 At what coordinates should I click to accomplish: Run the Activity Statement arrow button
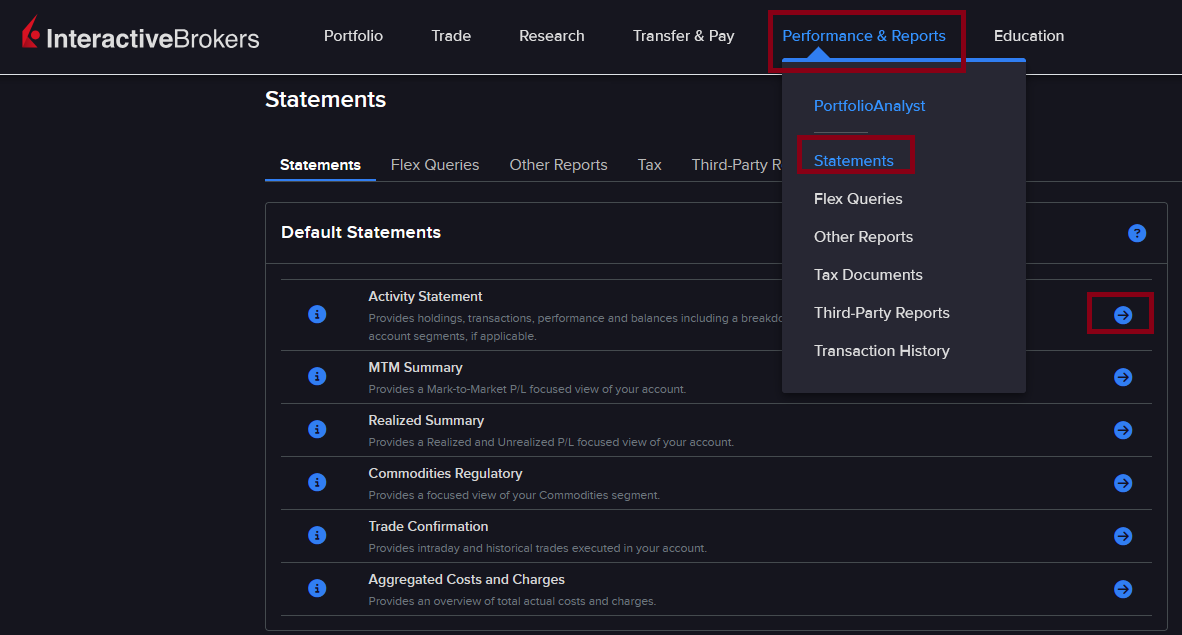tap(1123, 315)
